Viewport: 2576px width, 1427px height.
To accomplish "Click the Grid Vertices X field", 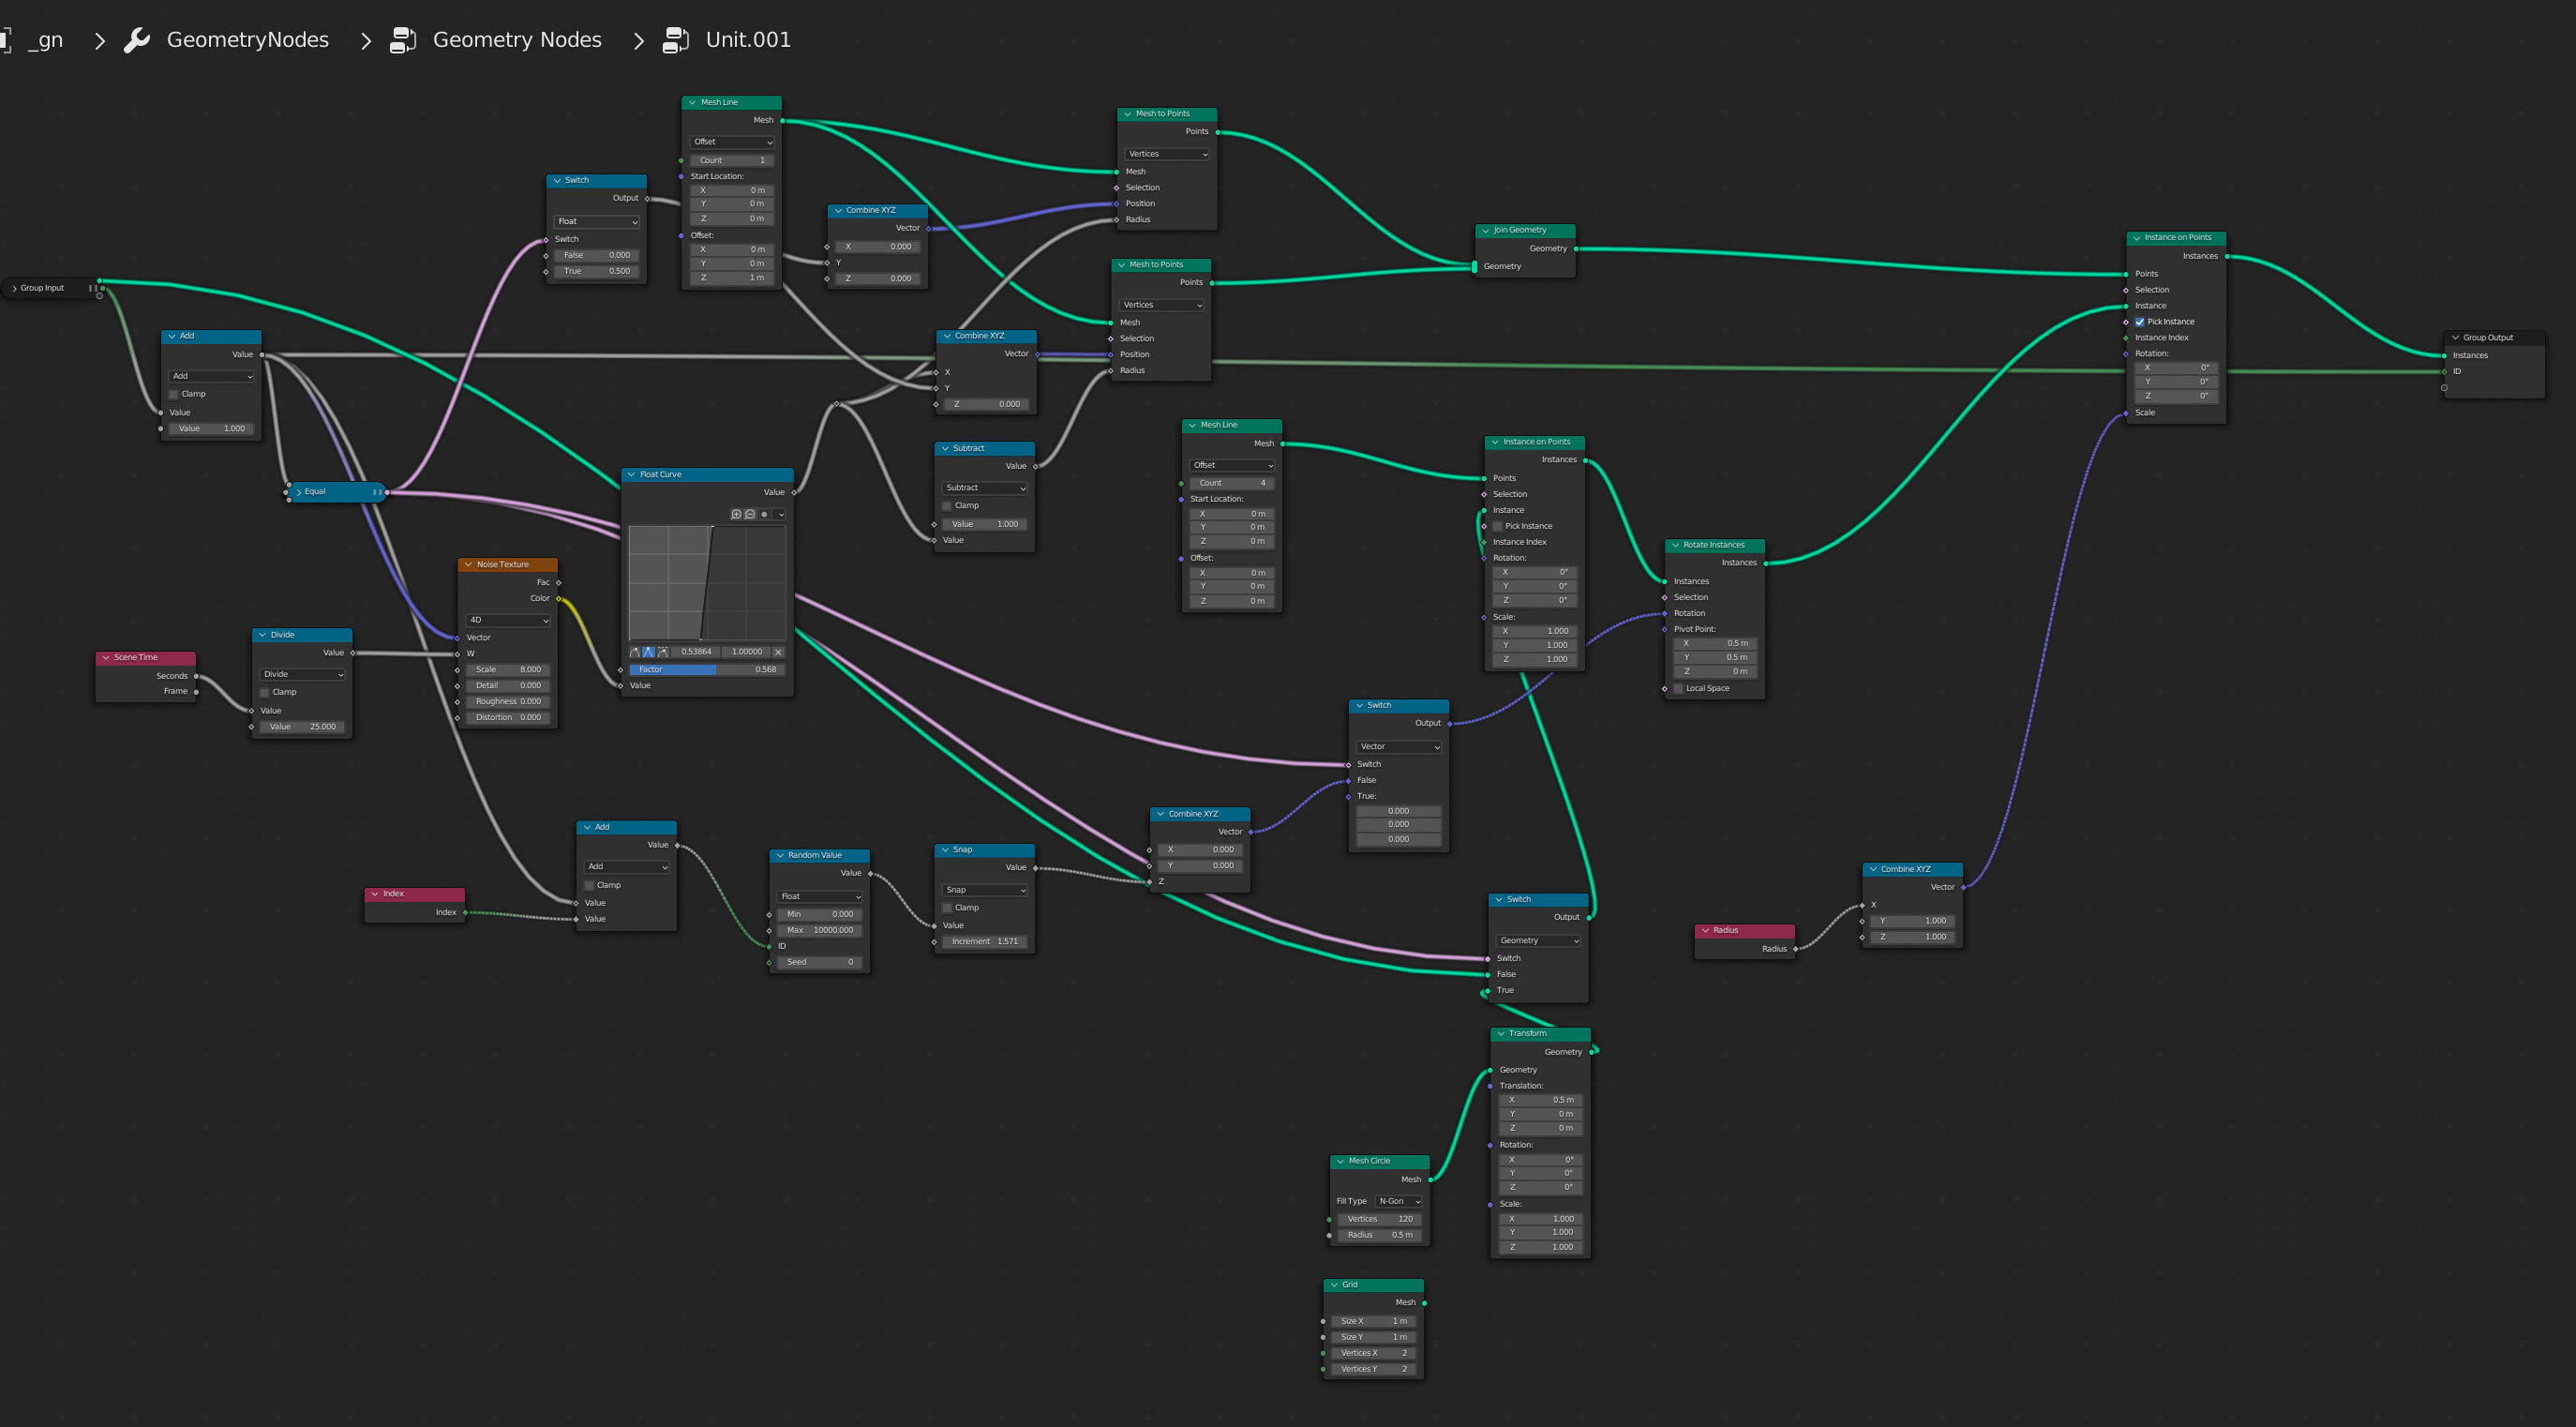I will pos(1373,1353).
